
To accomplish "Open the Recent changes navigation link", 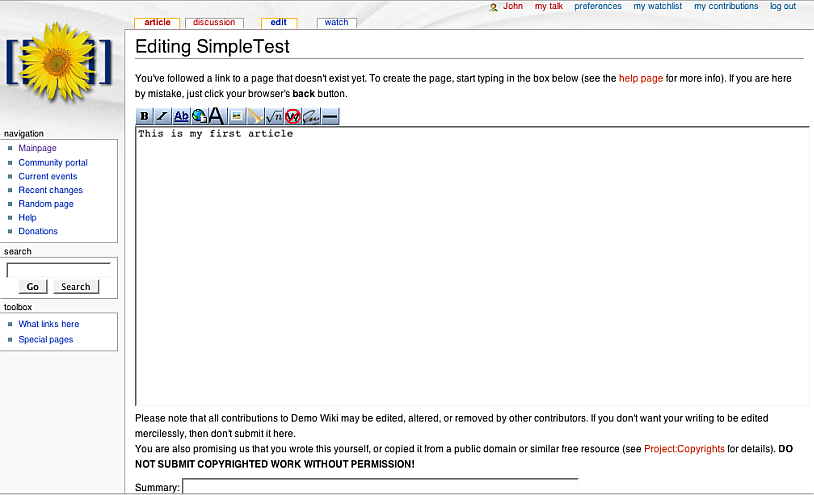I will [50, 190].
